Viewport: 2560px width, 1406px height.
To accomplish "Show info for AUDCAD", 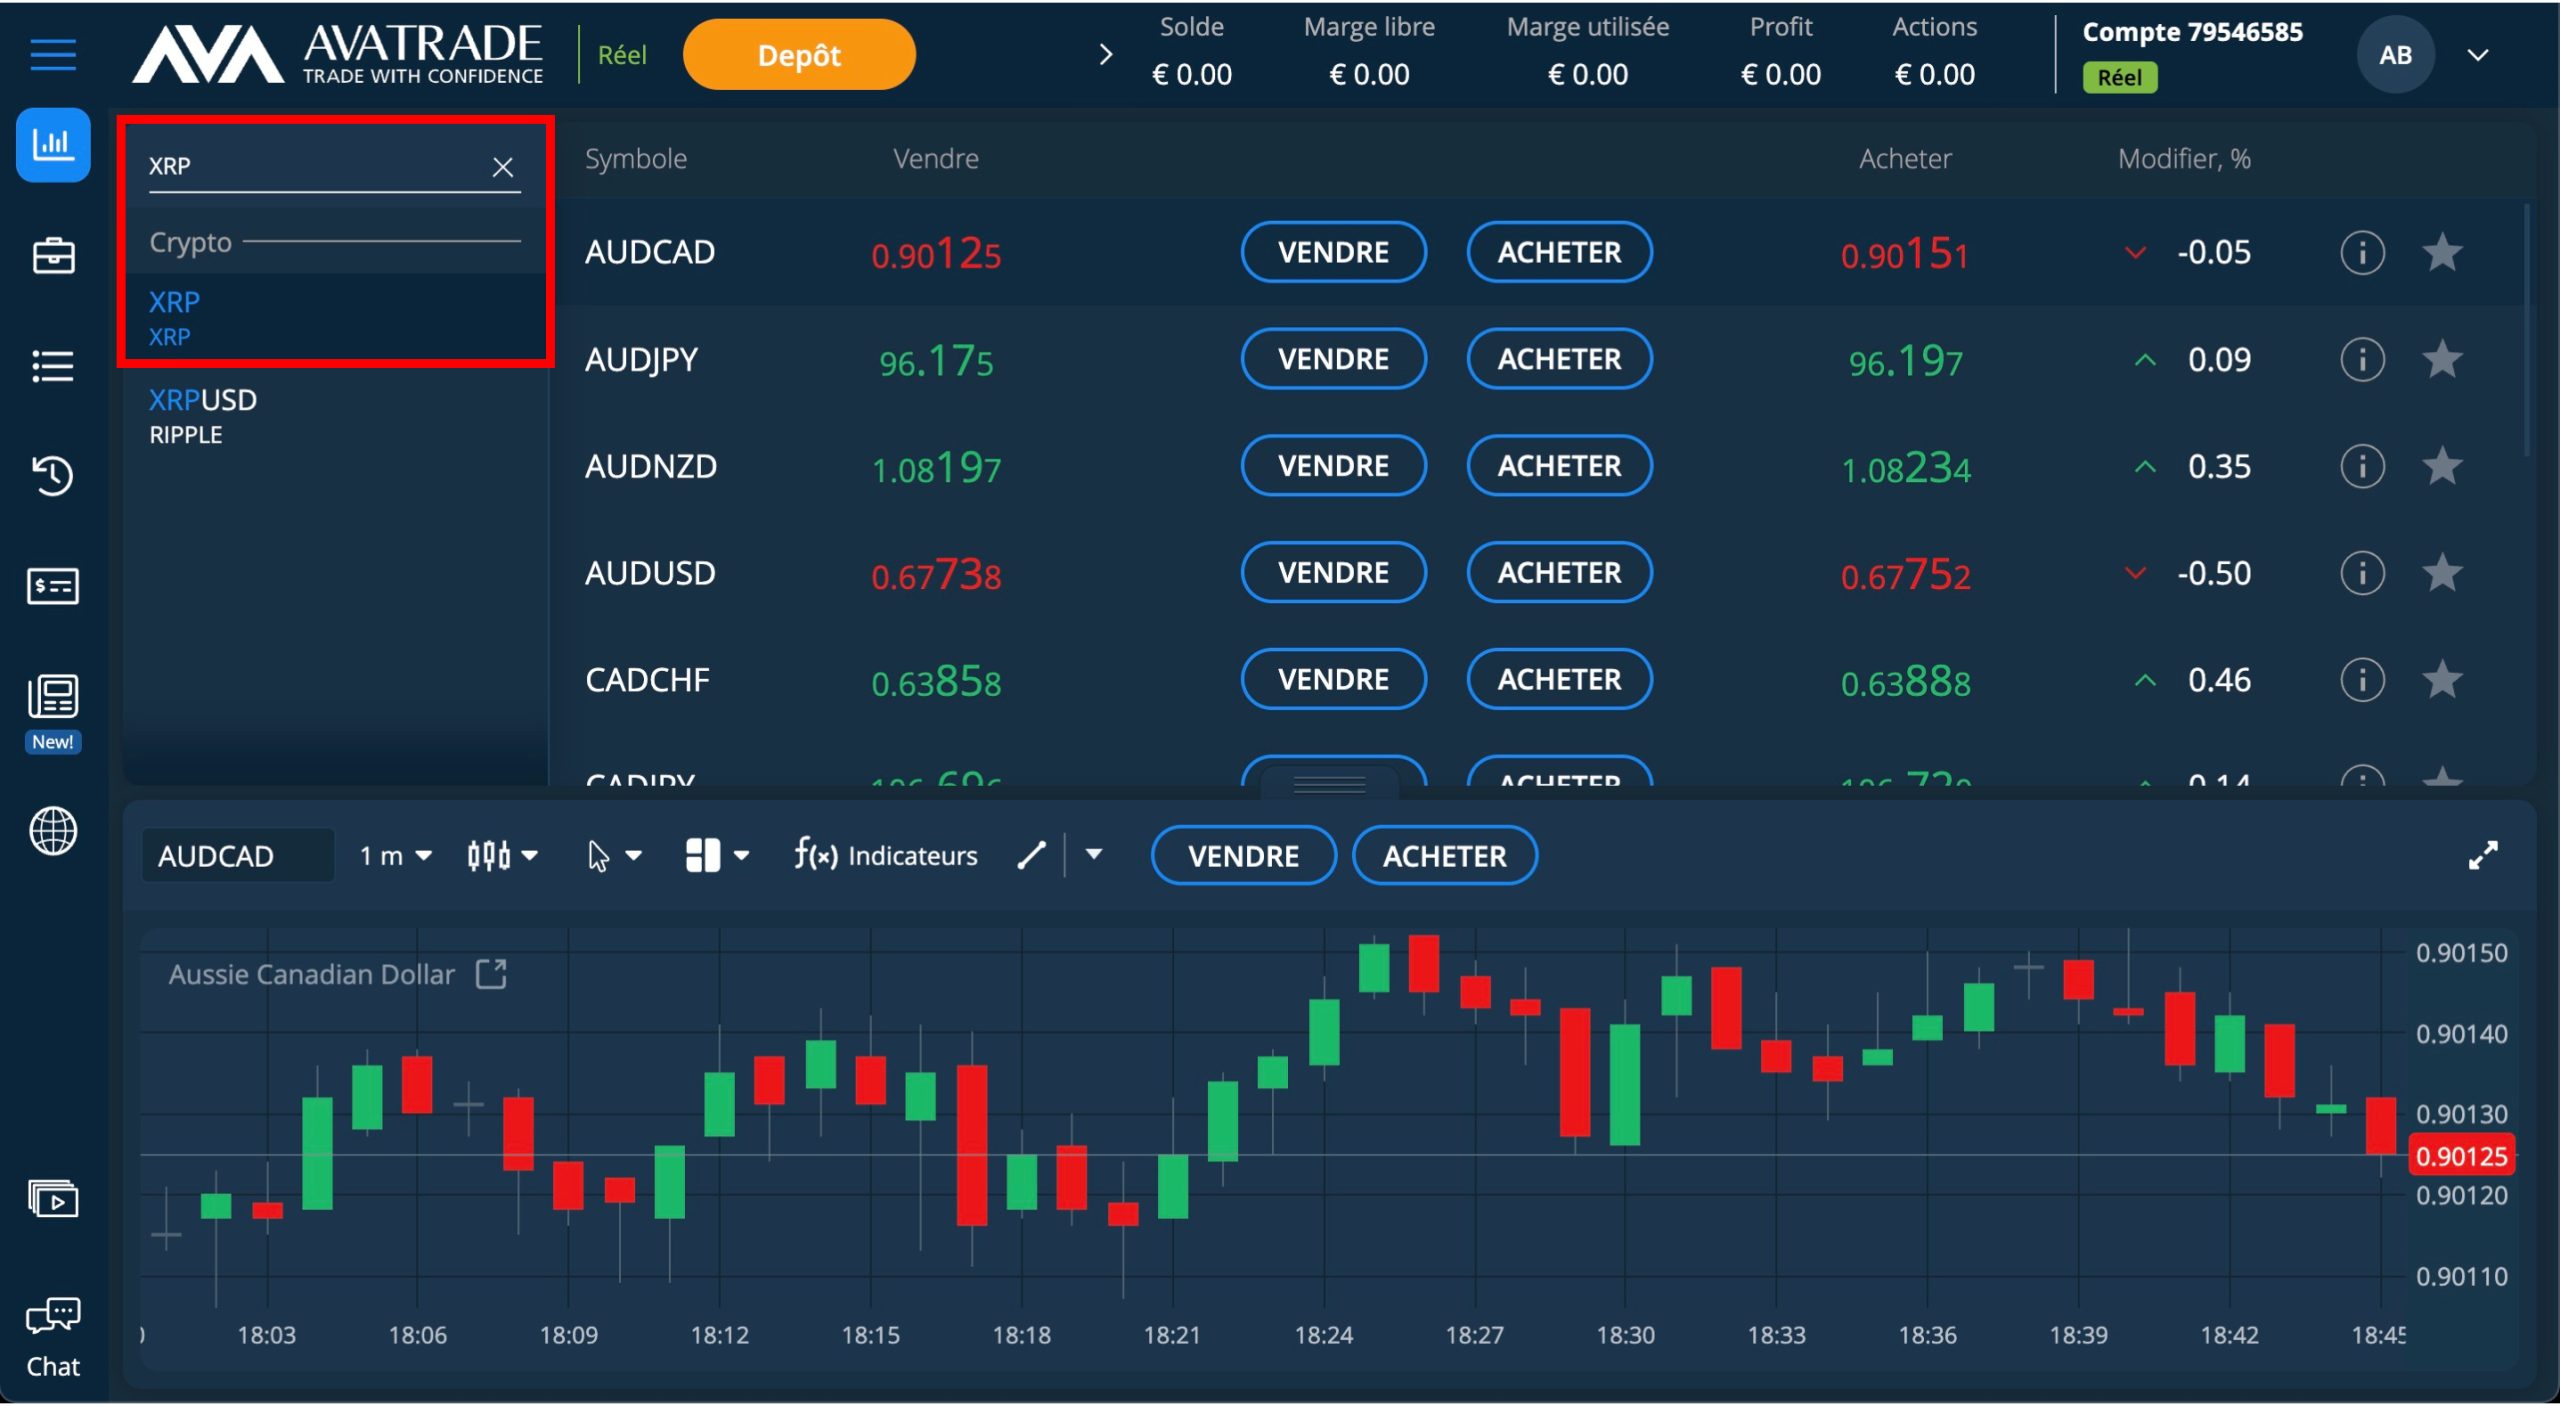I will pos(2362,252).
